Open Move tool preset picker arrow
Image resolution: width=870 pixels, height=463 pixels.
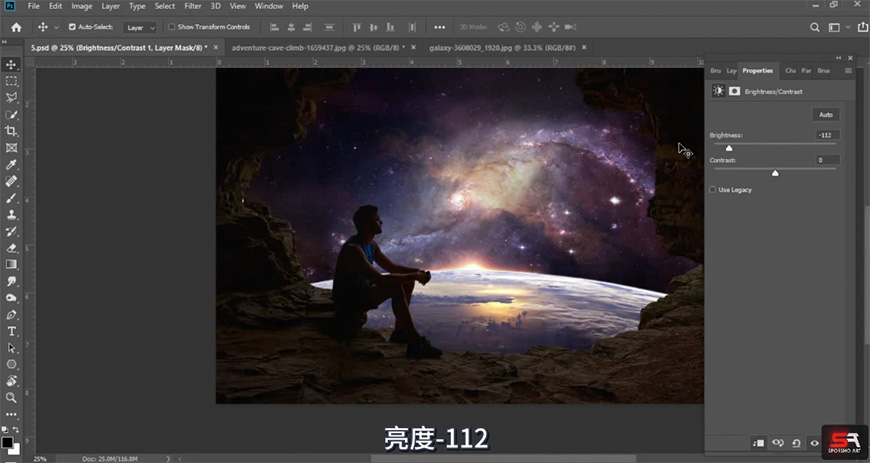click(56, 27)
